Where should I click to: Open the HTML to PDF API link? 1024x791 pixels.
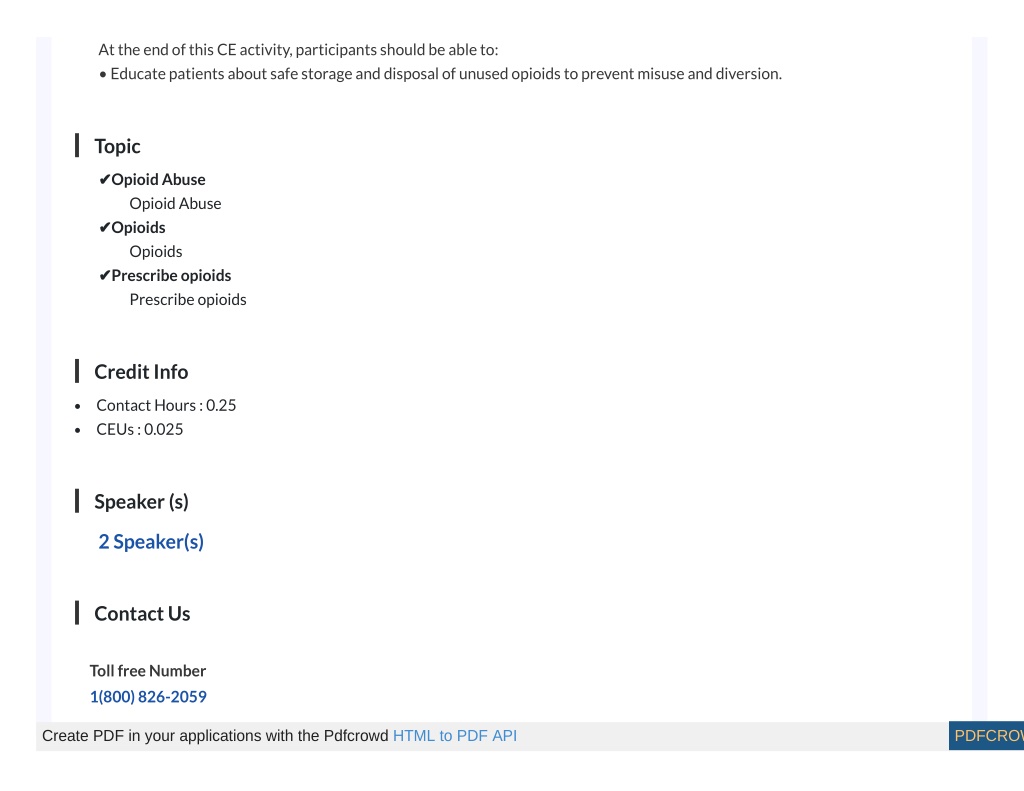(x=455, y=736)
